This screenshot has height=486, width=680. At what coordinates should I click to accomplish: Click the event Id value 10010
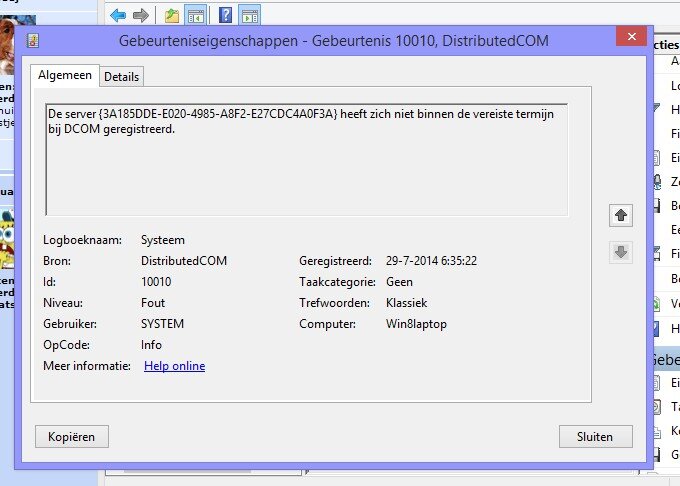(156, 282)
